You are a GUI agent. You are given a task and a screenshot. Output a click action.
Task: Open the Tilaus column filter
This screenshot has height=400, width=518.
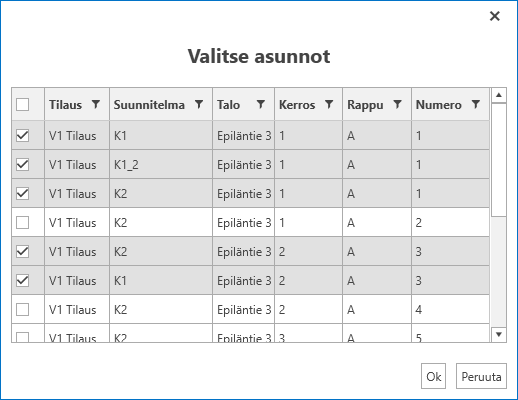(x=96, y=105)
